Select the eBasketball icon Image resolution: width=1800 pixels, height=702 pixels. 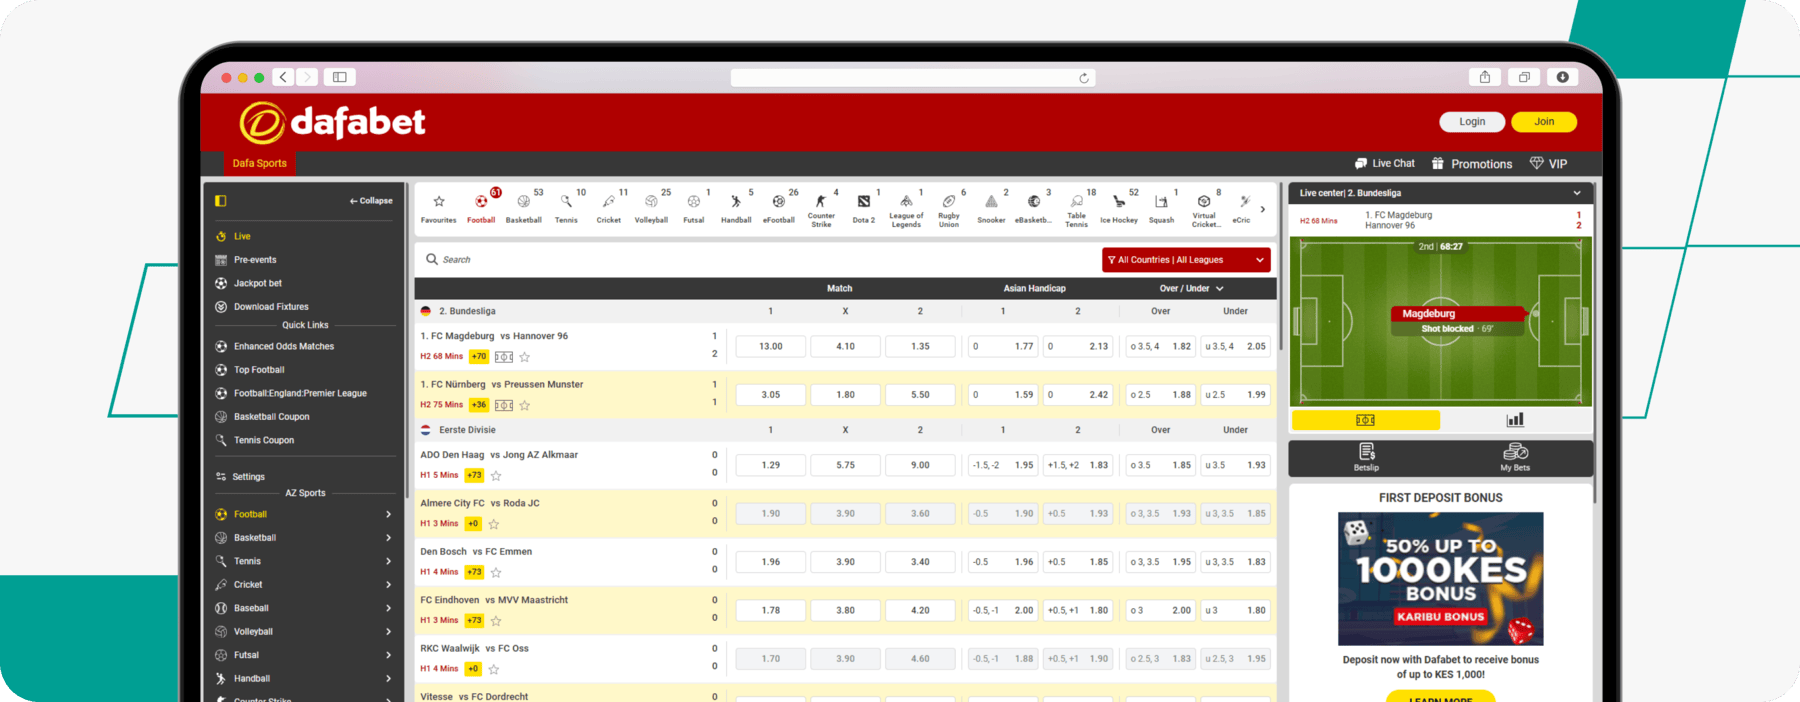[x=1034, y=208]
